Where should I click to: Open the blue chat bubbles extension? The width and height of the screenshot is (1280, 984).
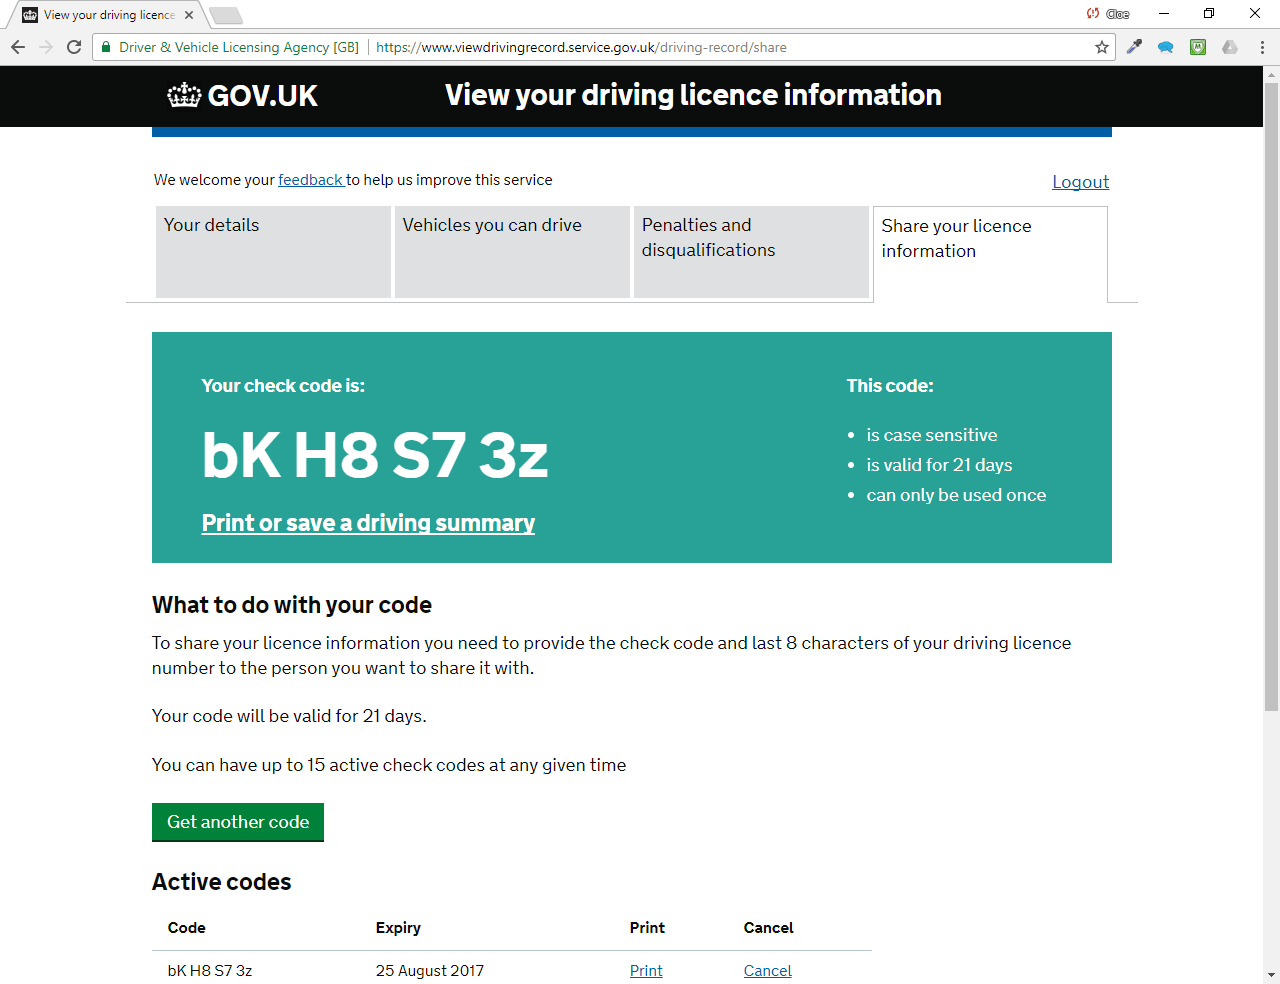[1165, 46]
